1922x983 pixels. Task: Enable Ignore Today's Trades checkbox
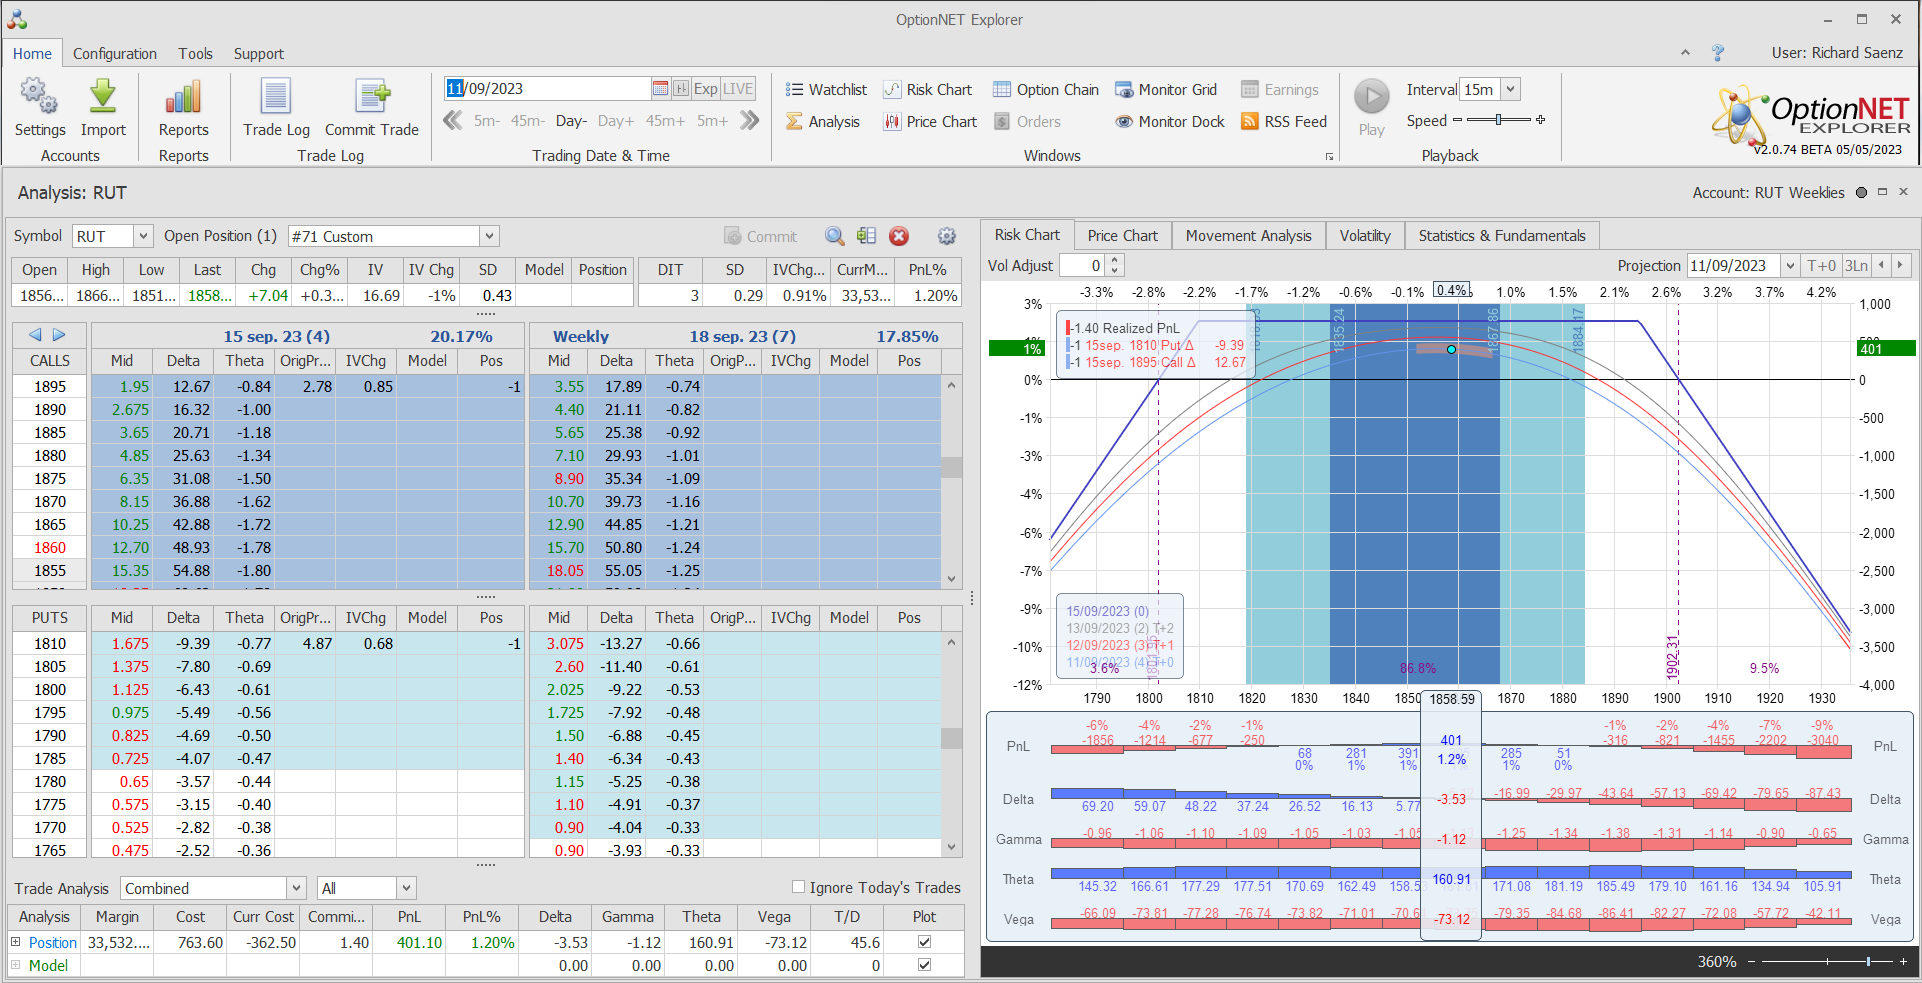(798, 887)
